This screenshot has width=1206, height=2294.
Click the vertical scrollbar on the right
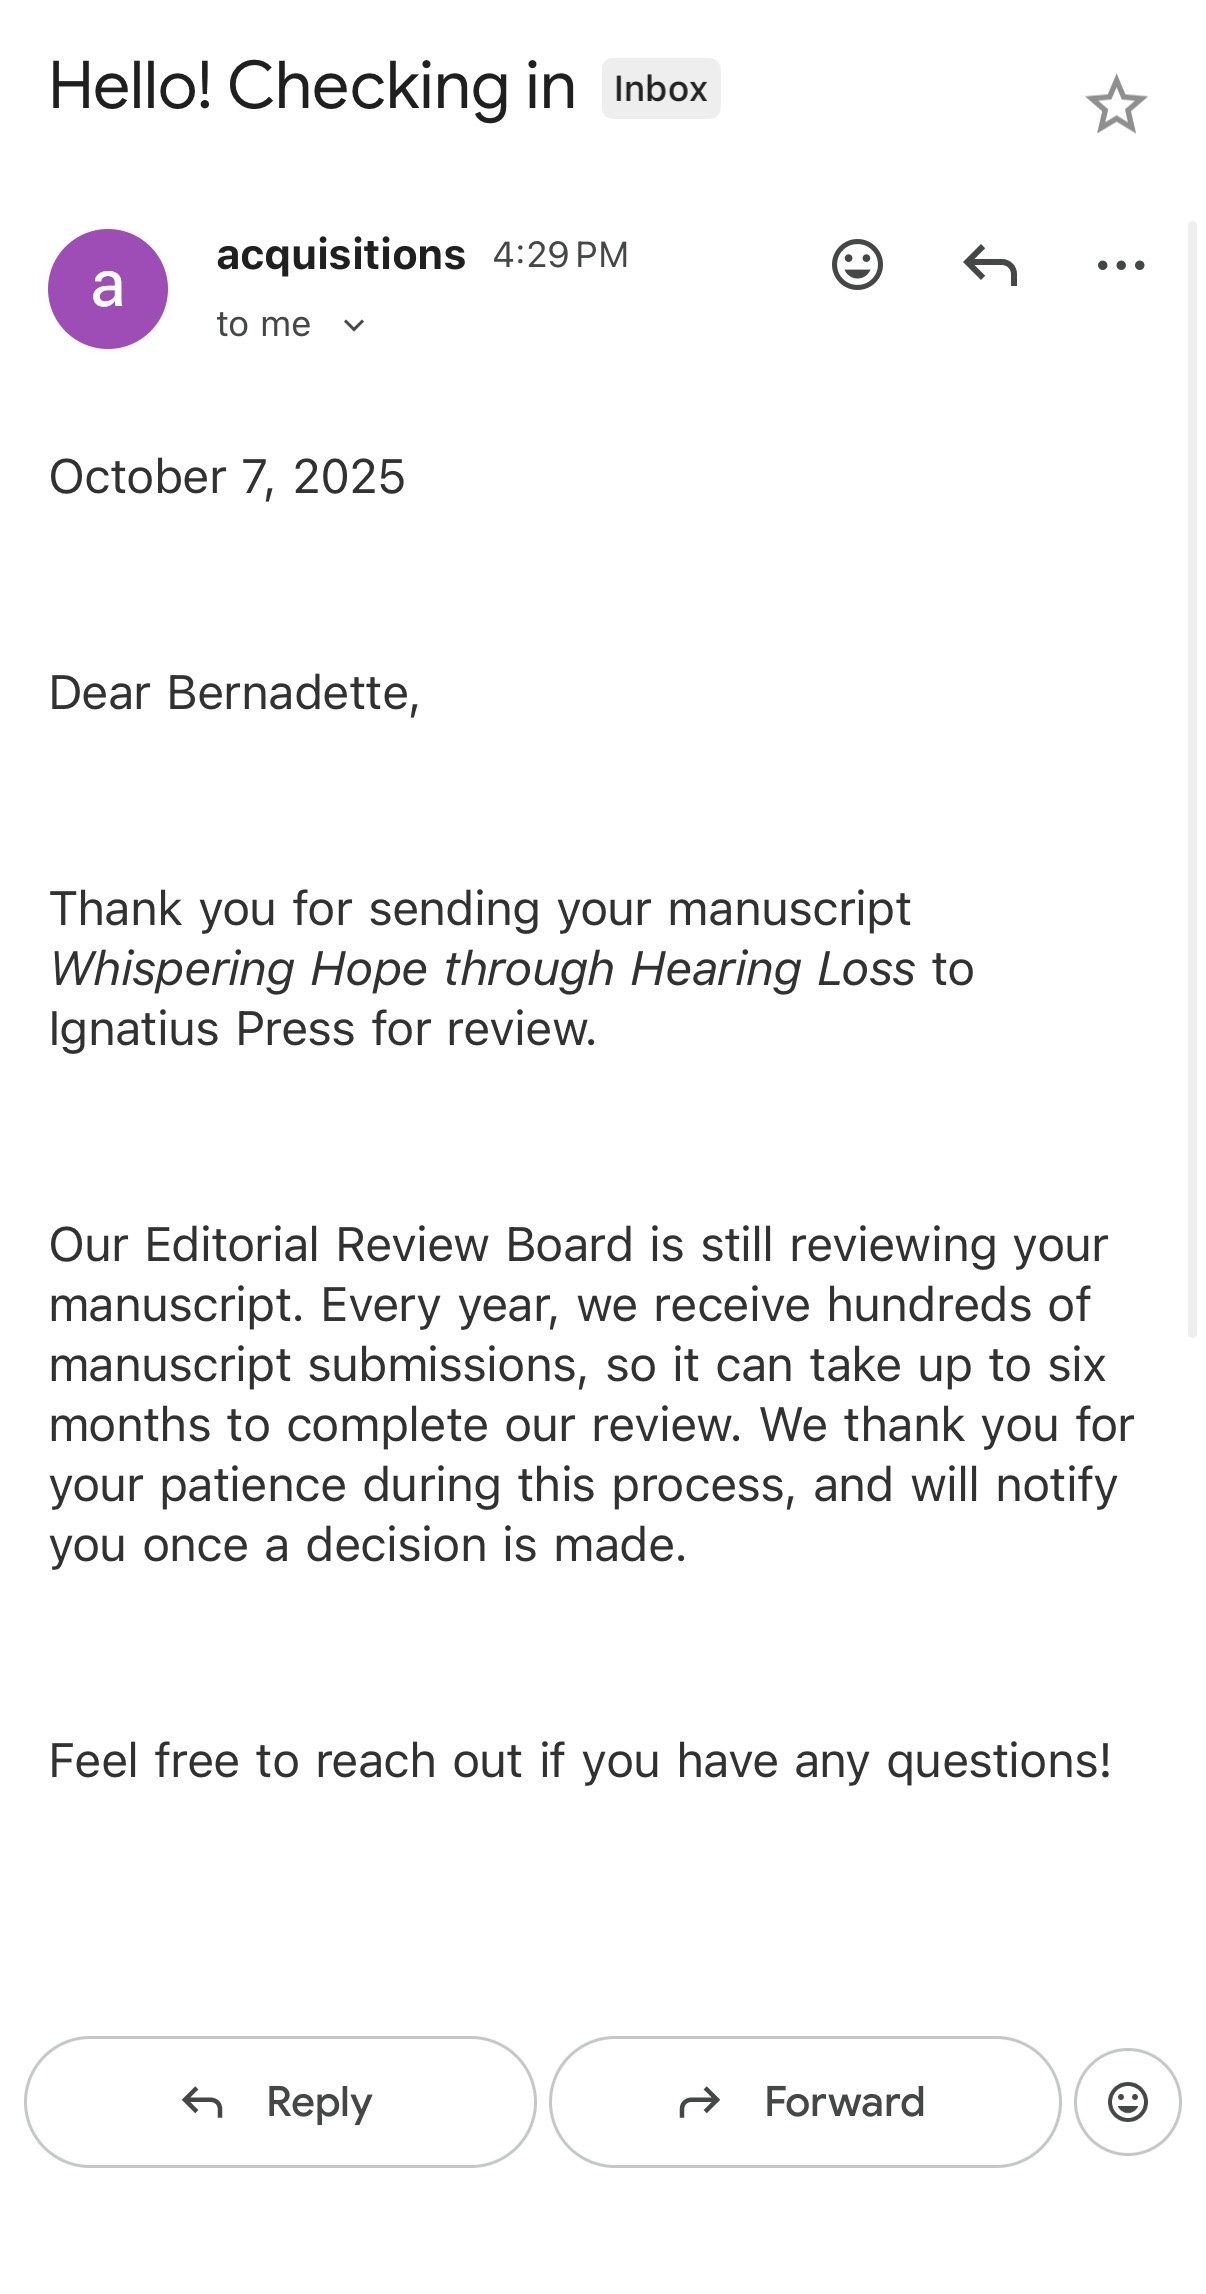pyautogui.click(x=1191, y=780)
